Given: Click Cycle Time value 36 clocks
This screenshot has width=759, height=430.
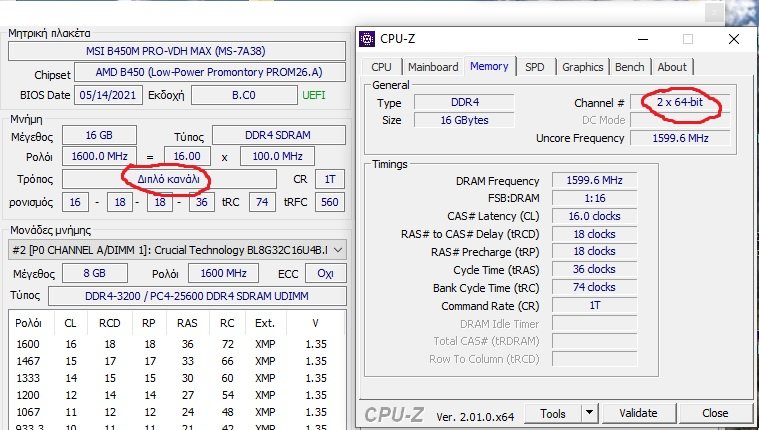Looking at the screenshot, I should [594, 269].
